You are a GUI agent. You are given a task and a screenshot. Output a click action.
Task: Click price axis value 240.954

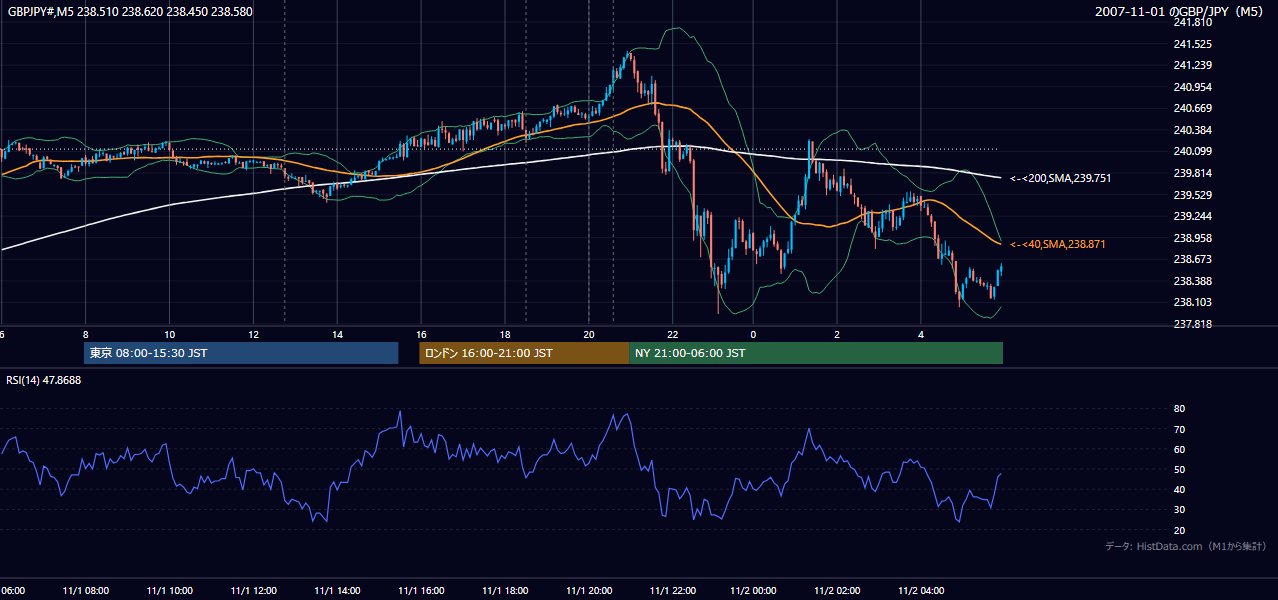click(1192, 87)
